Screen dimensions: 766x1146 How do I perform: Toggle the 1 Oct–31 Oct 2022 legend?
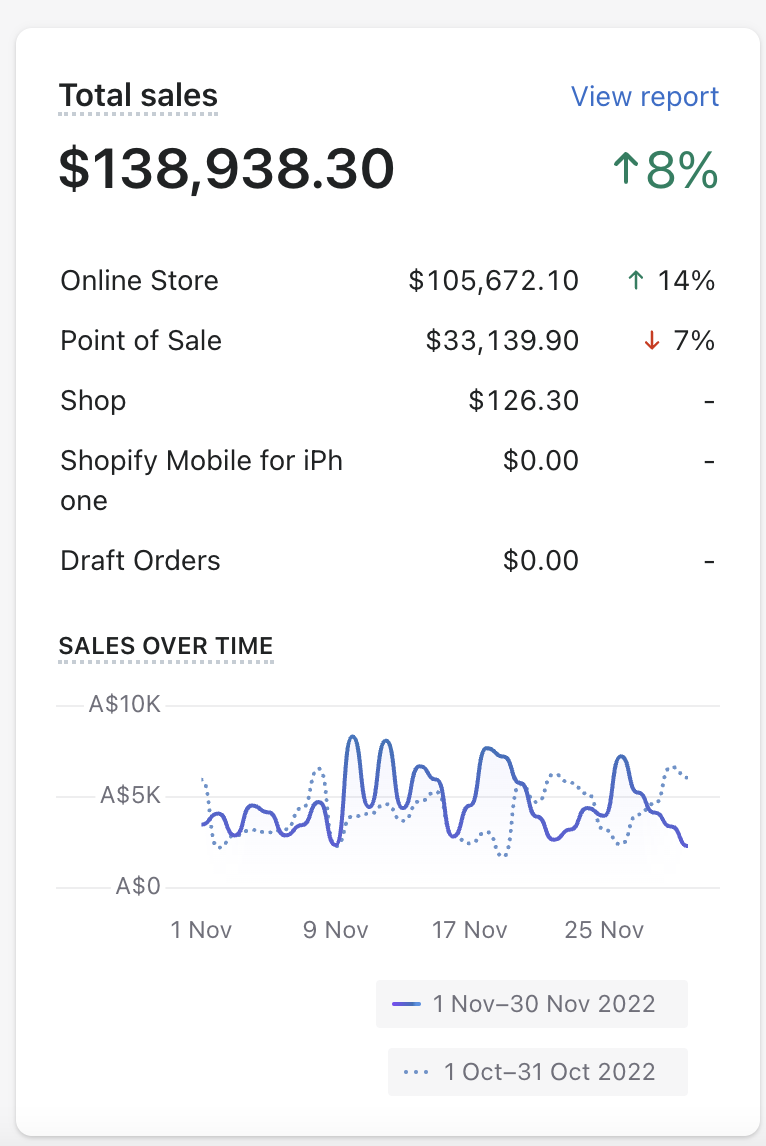(537, 1072)
